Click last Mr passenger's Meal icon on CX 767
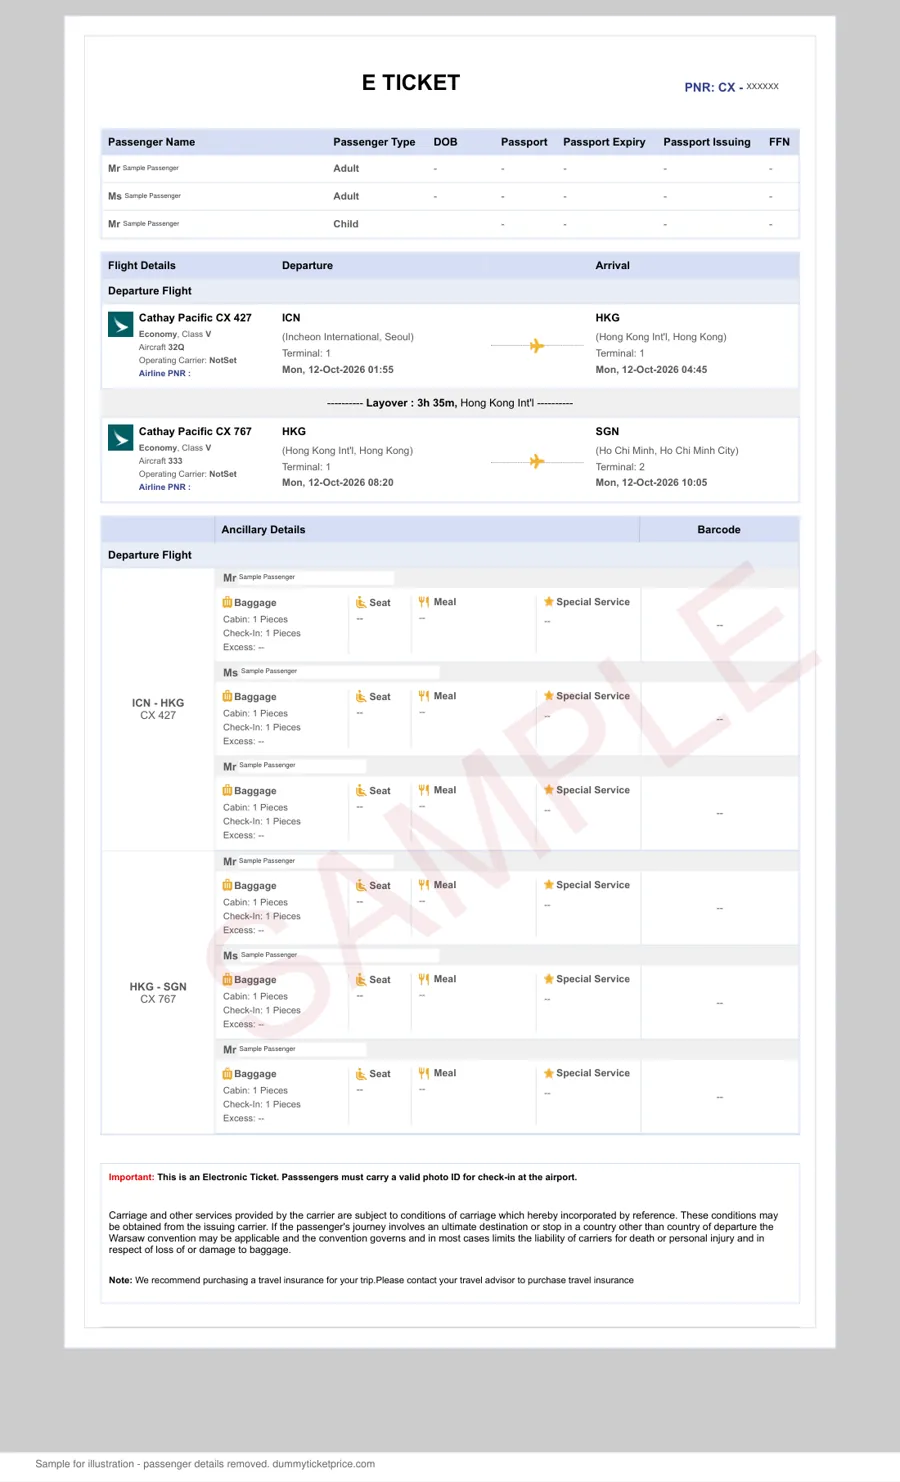Viewport: 900px width, 1482px height. [x=424, y=1073]
